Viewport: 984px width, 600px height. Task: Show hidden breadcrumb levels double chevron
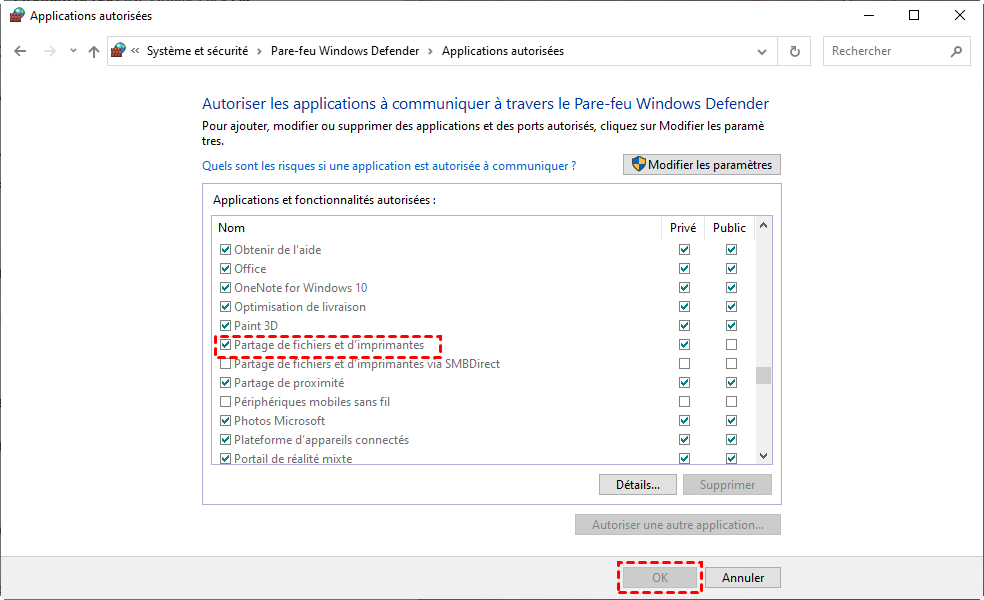pyautogui.click(x=135, y=51)
